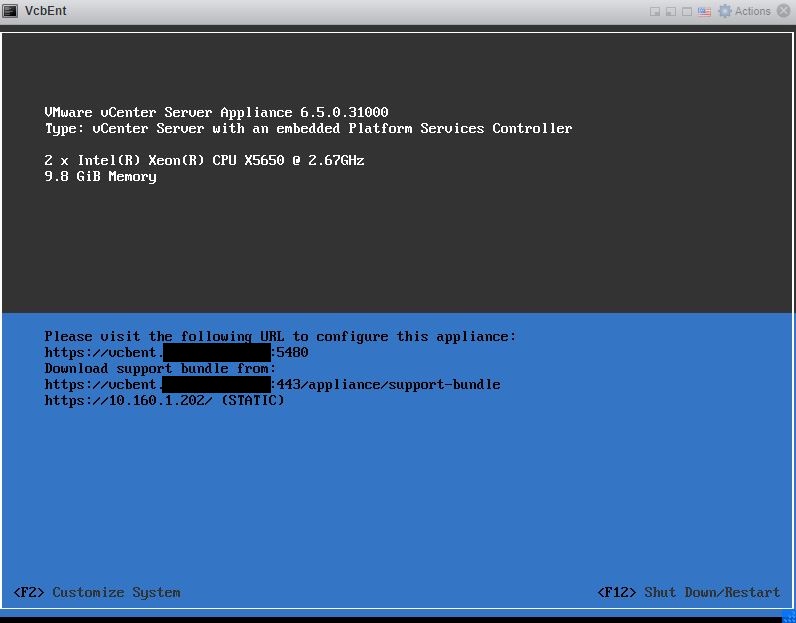Screen dimensions: 796x623
Task: Select F2 Customize System option
Action: coord(97,593)
